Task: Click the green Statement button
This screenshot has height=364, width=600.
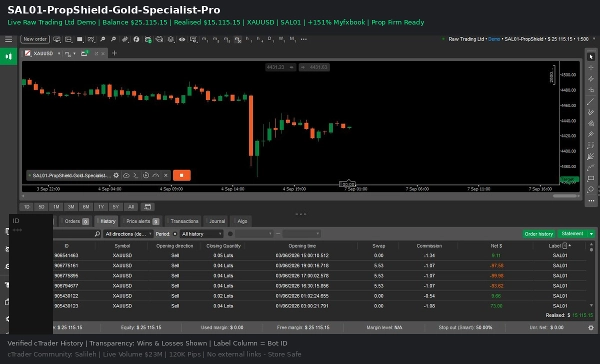Action: pyautogui.click(x=572, y=234)
